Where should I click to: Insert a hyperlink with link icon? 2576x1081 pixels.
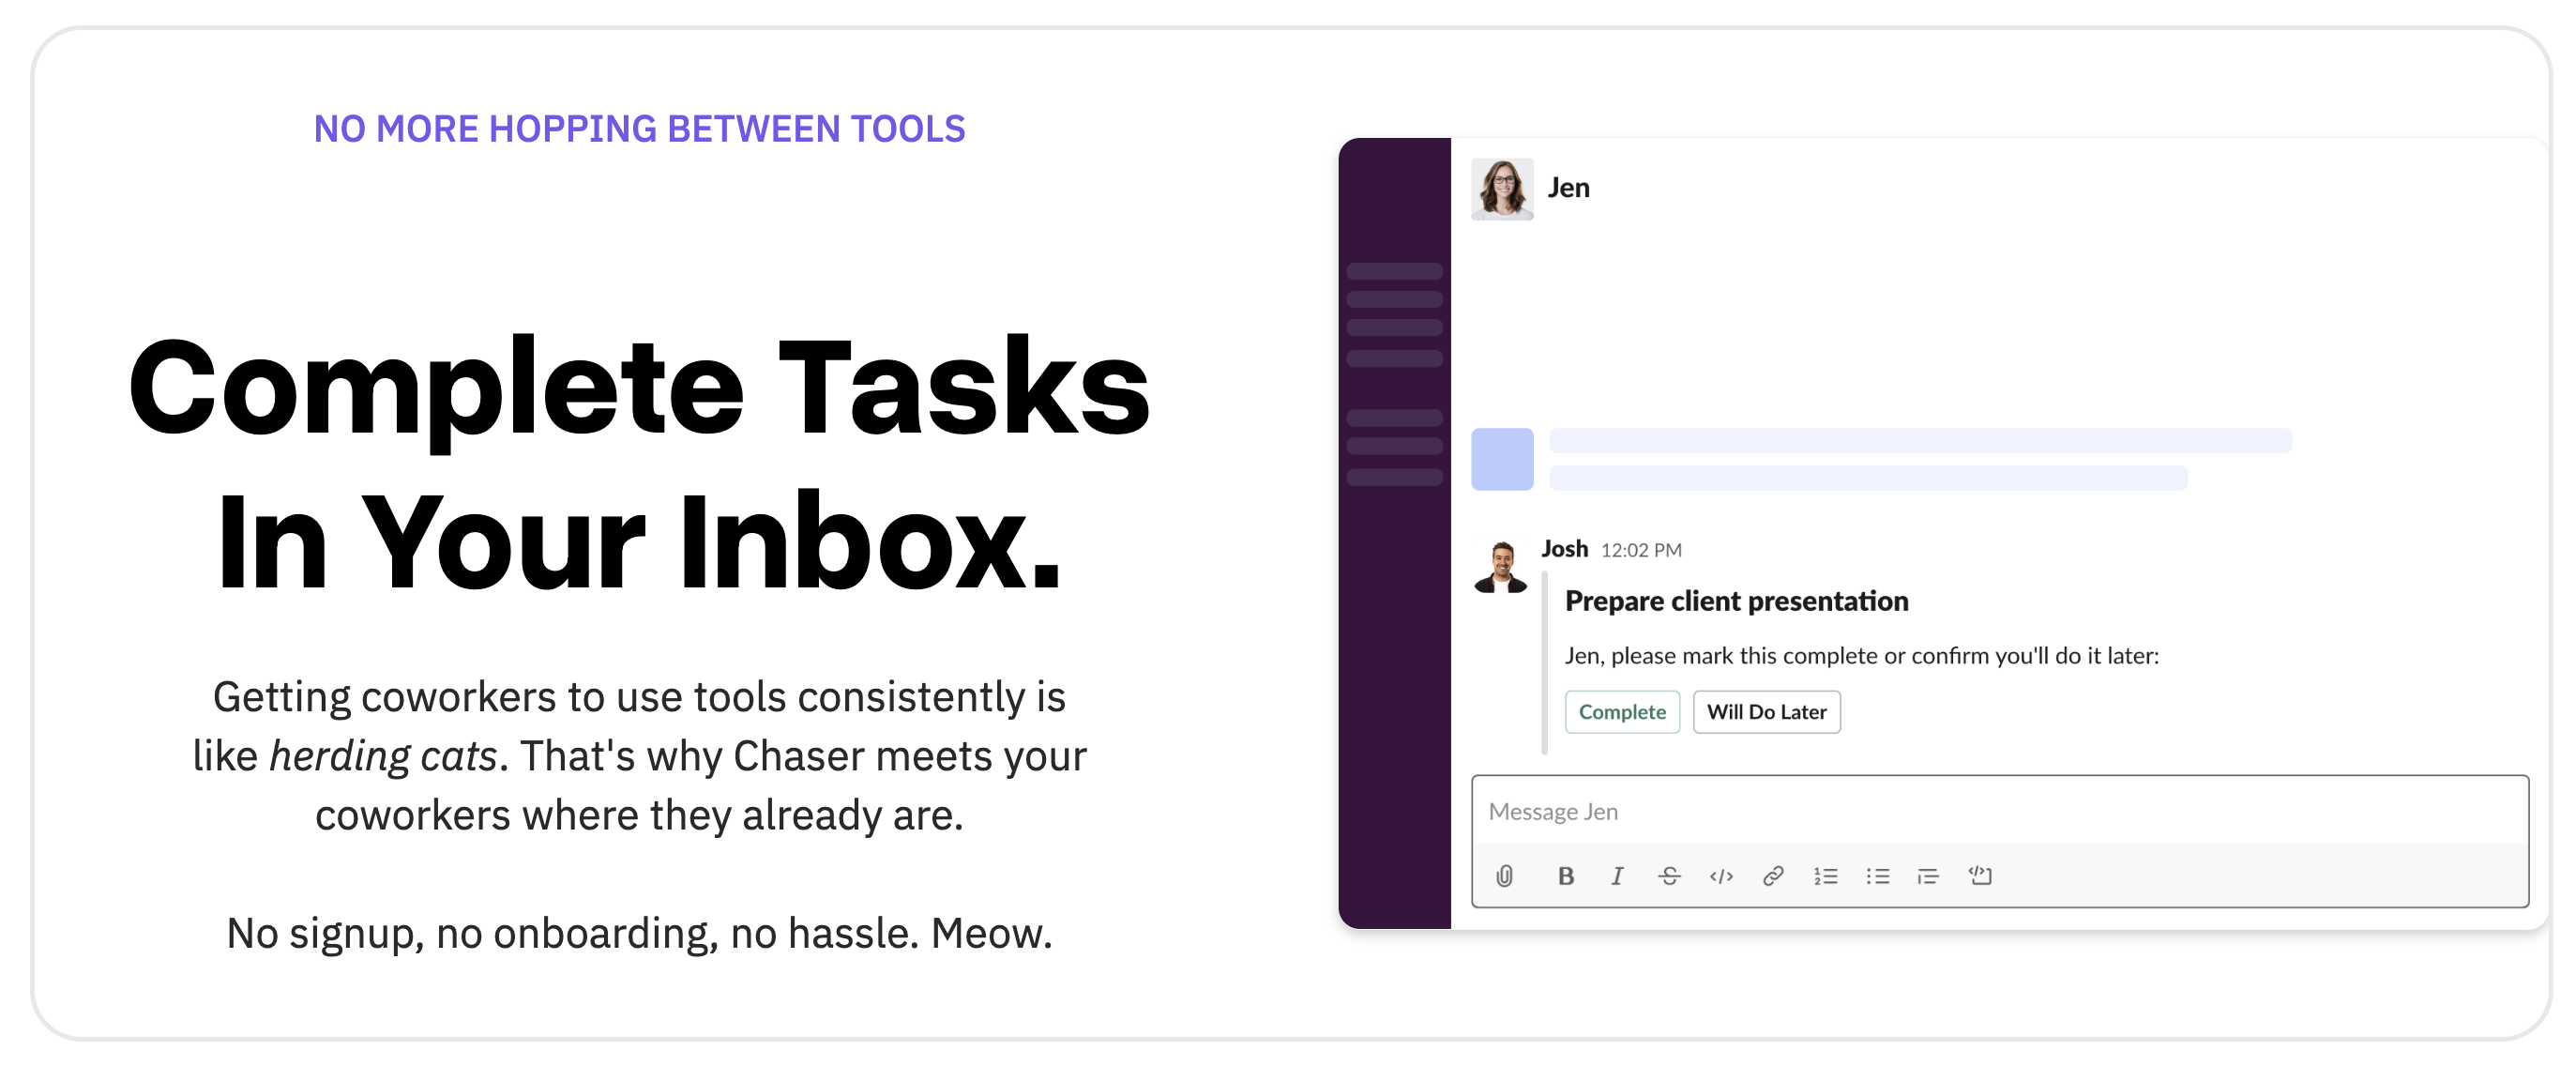pos(1773,876)
